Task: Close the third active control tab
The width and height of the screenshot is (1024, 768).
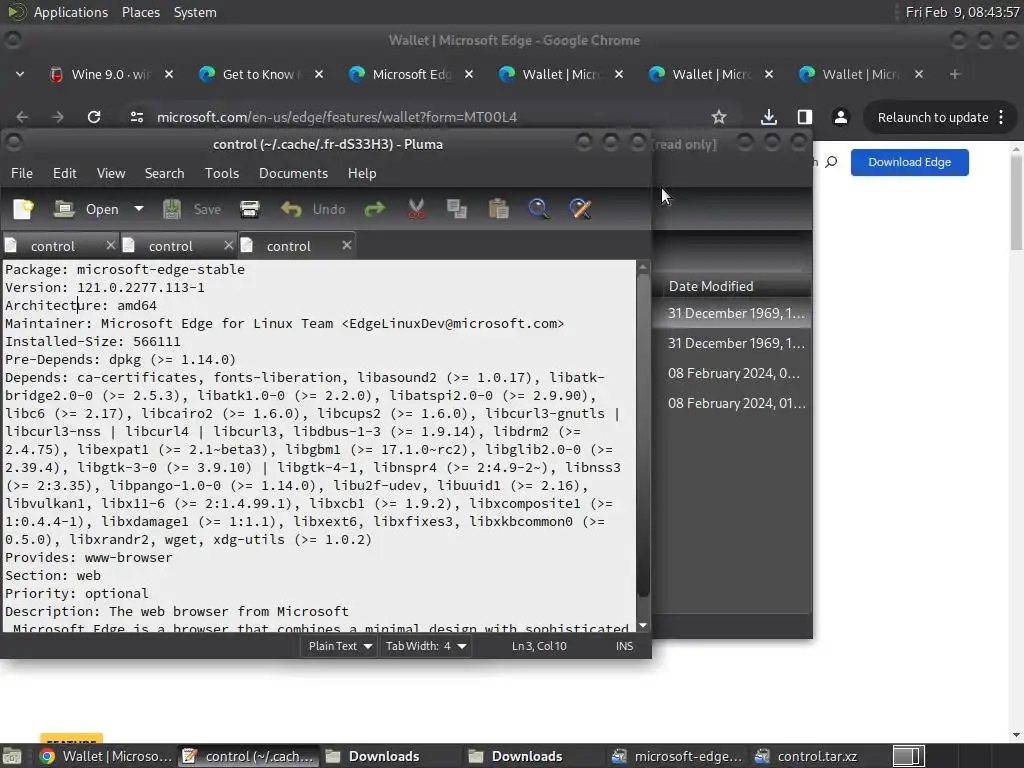Action: pyautogui.click(x=347, y=245)
